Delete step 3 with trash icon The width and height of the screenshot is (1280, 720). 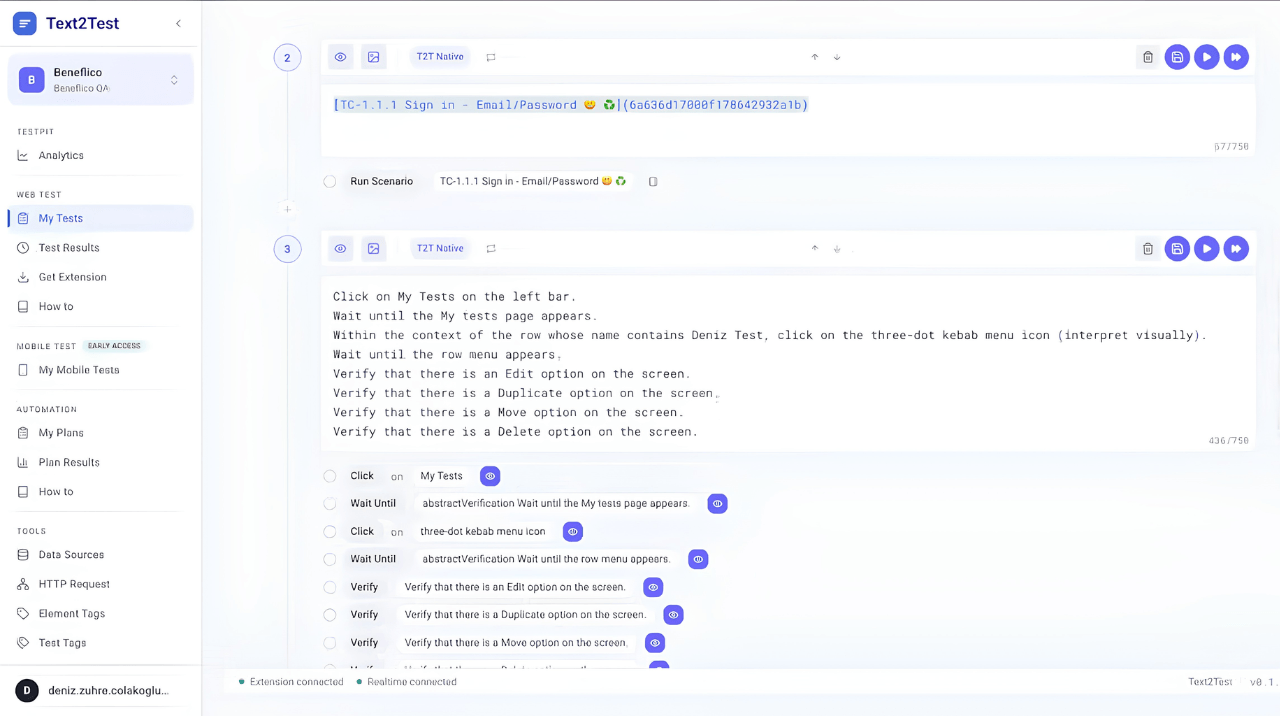tap(1148, 248)
